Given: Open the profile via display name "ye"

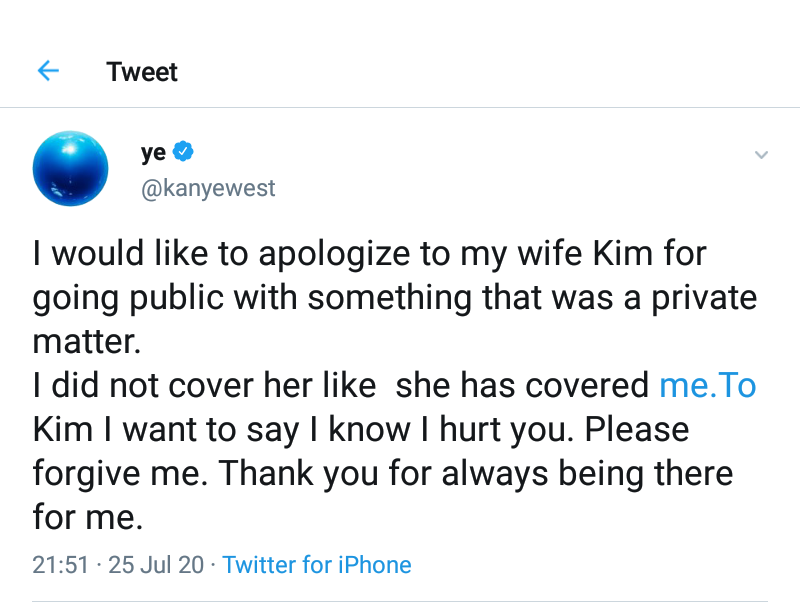Looking at the screenshot, I should (x=153, y=153).
